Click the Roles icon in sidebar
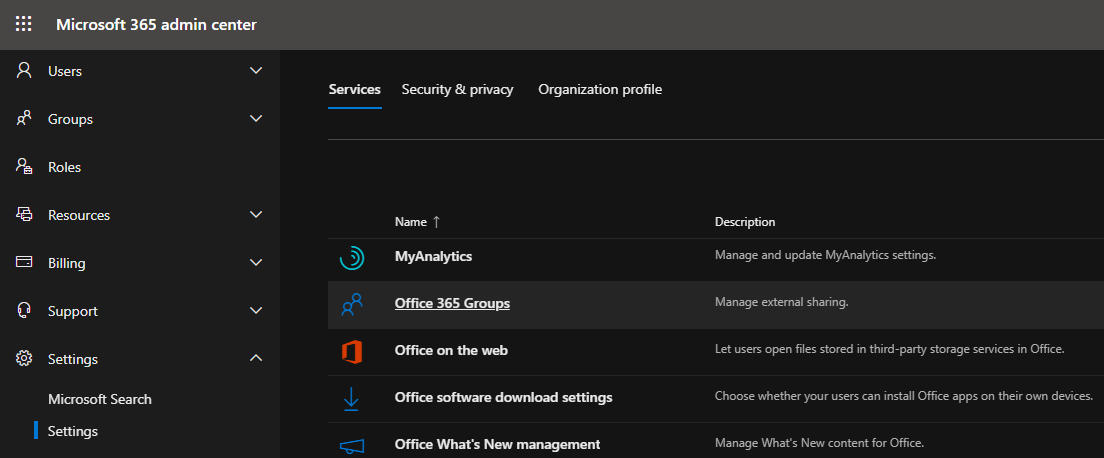1104x458 pixels. 24,166
